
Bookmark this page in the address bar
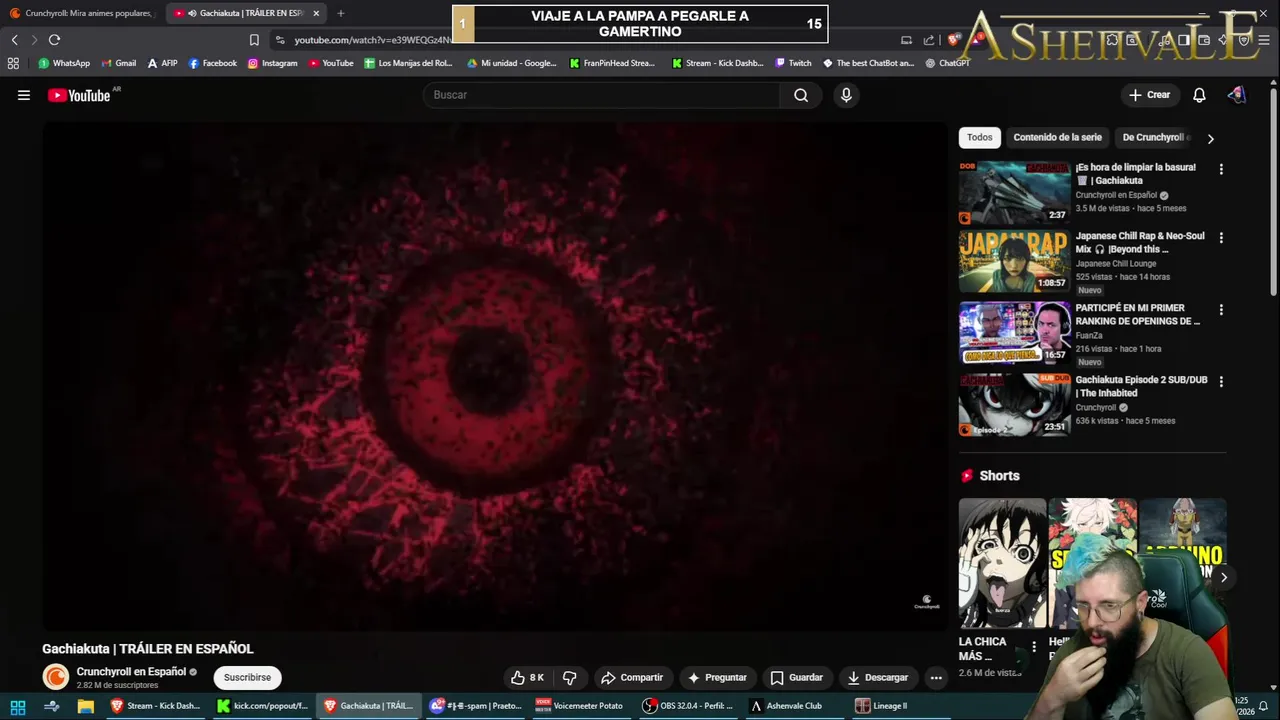point(254,40)
